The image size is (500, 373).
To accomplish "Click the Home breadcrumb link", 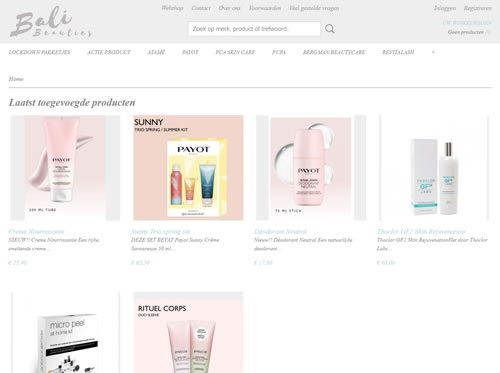I will tap(16, 79).
